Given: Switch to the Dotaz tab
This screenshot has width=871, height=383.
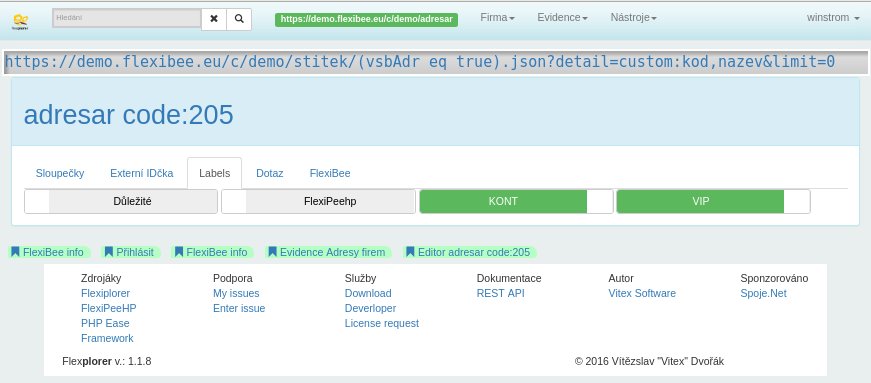Looking at the screenshot, I should (269, 173).
